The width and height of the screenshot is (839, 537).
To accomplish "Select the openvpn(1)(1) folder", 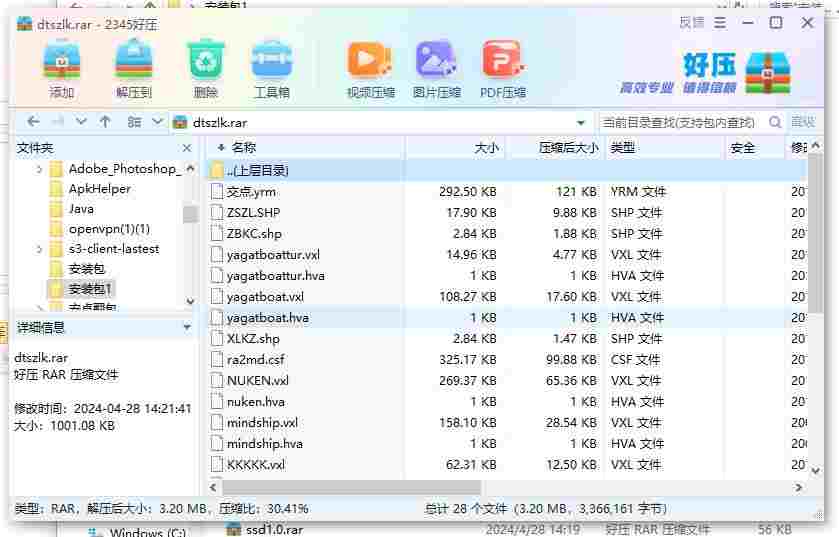I will 109,229.
